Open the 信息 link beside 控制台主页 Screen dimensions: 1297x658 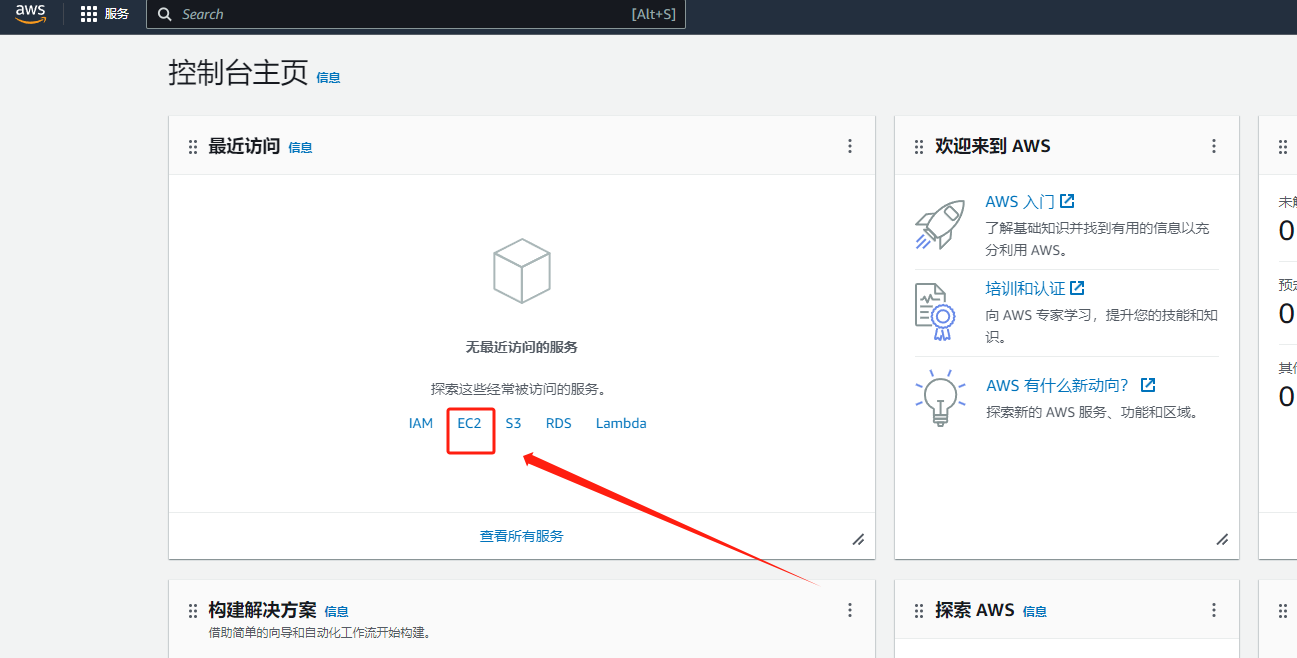click(x=328, y=77)
